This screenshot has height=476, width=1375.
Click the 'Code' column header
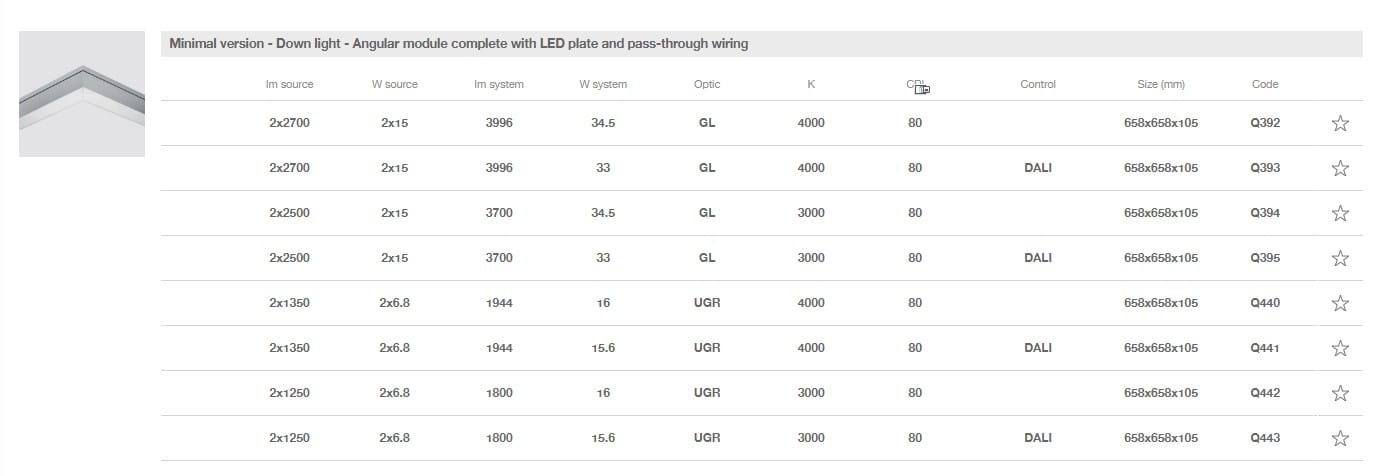click(x=1265, y=85)
